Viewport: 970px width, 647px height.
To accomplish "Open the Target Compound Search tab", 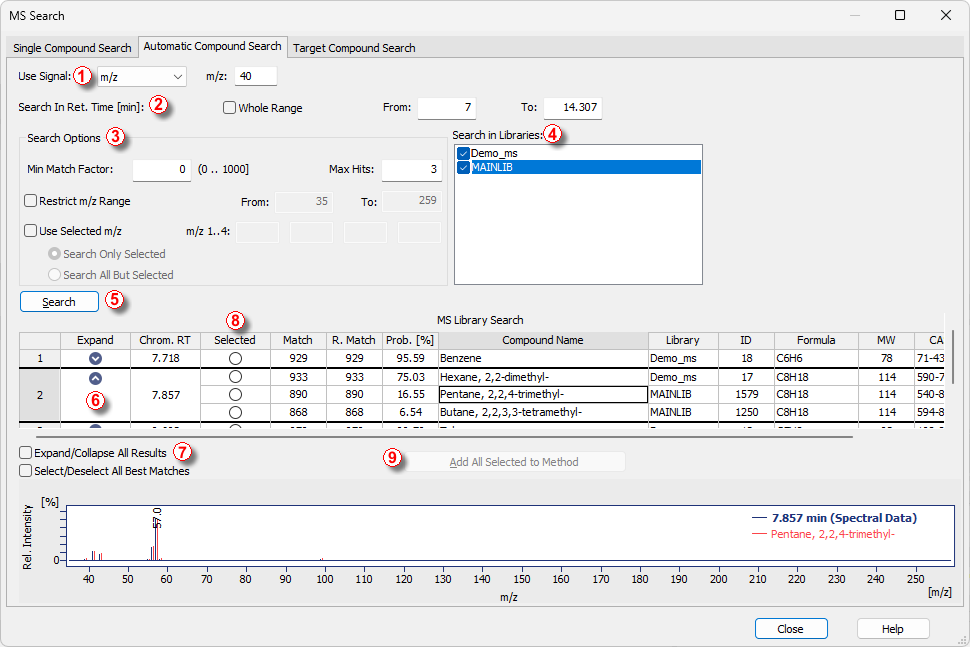I will [x=354, y=48].
